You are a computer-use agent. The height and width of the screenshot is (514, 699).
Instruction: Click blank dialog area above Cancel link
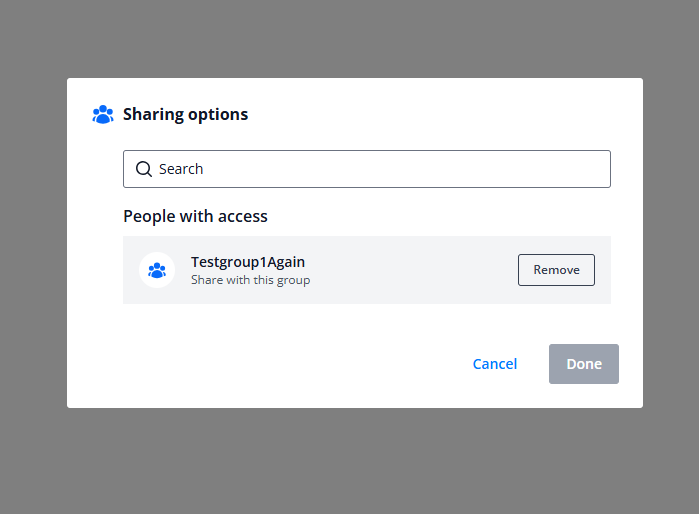495,324
